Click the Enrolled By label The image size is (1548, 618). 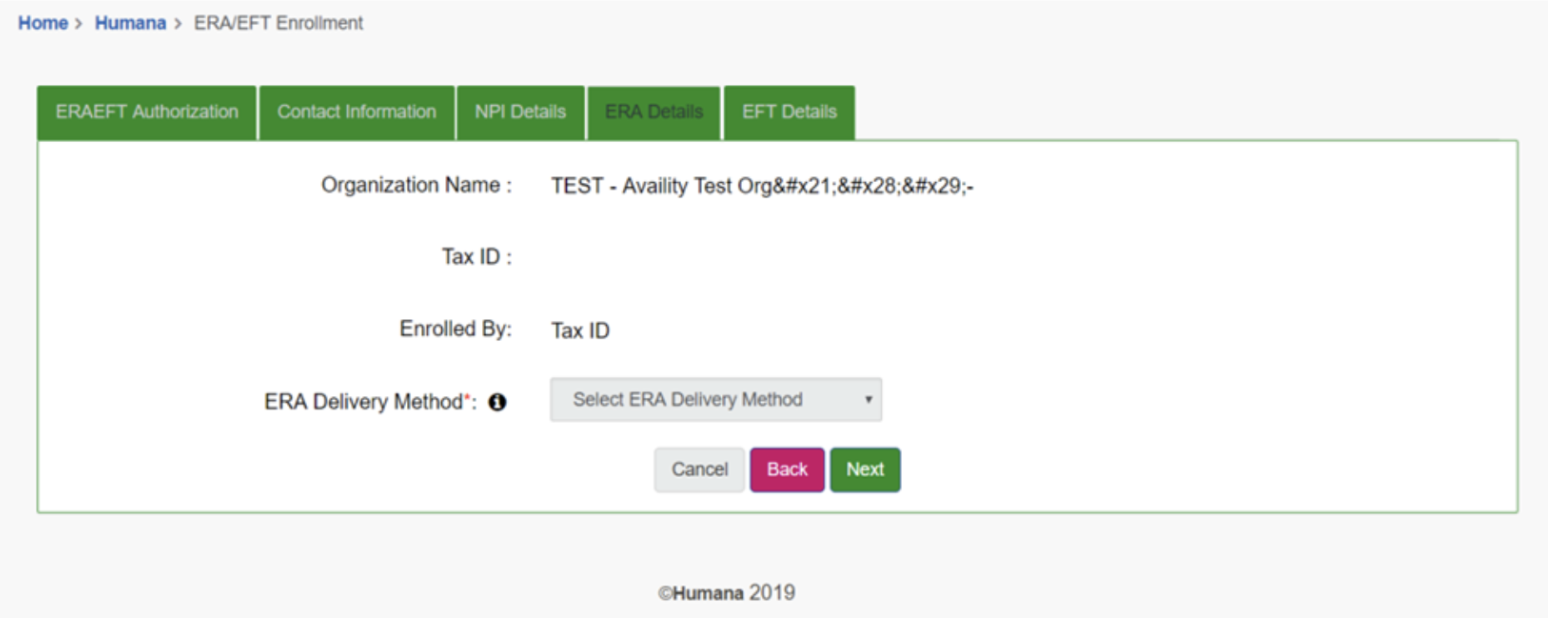click(x=455, y=329)
